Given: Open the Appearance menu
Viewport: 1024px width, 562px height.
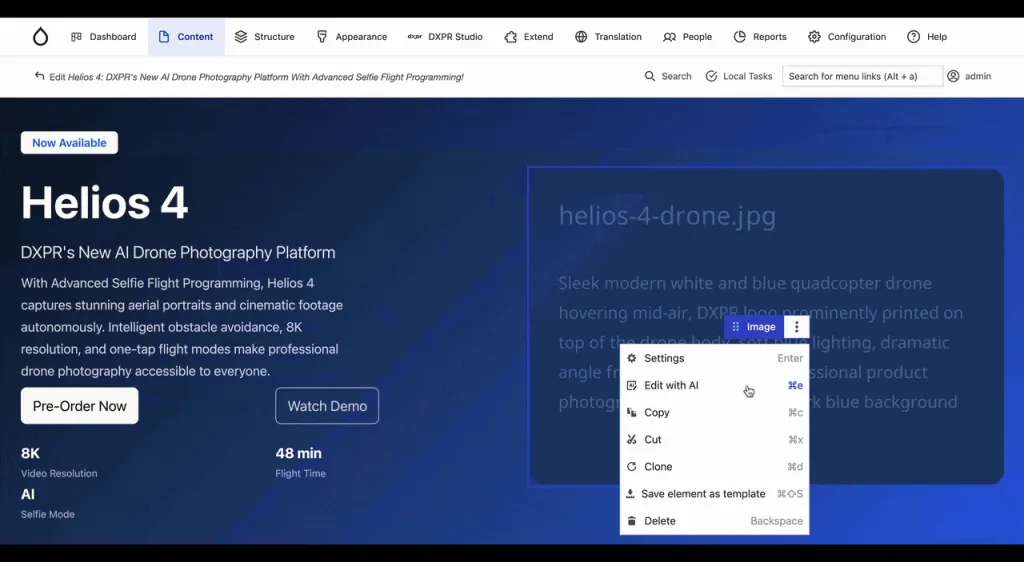Looking at the screenshot, I should click(x=351, y=37).
